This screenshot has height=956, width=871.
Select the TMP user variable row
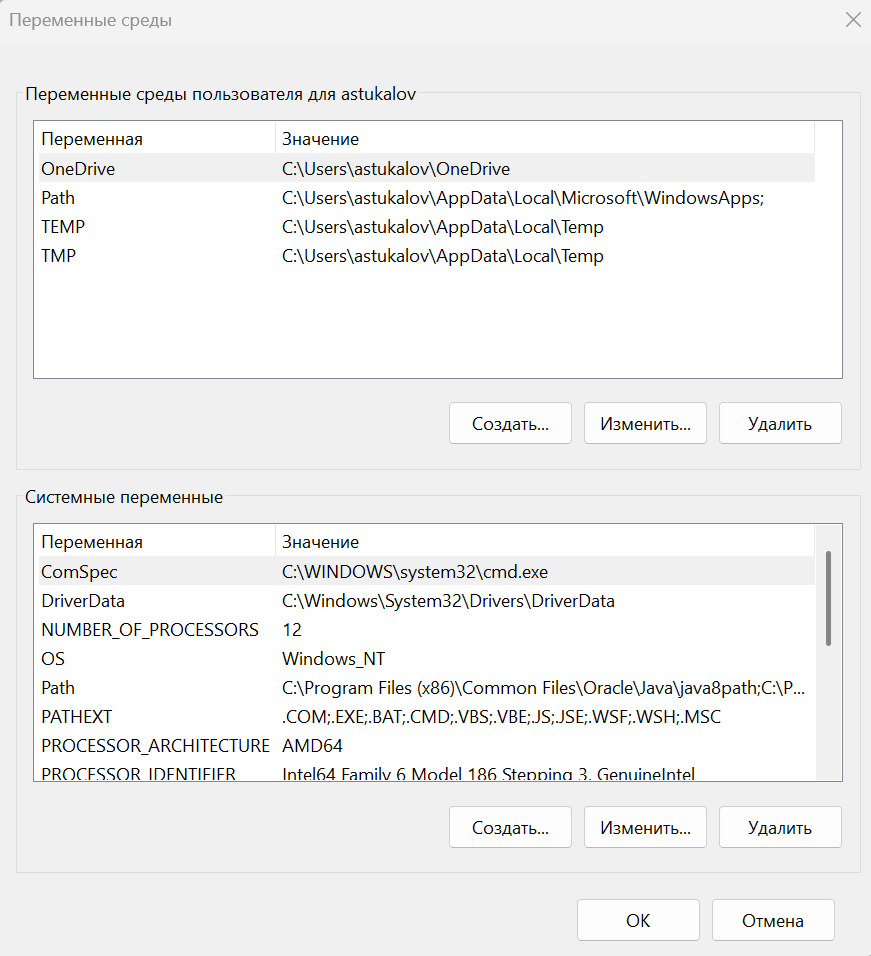click(x=59, y=256)
